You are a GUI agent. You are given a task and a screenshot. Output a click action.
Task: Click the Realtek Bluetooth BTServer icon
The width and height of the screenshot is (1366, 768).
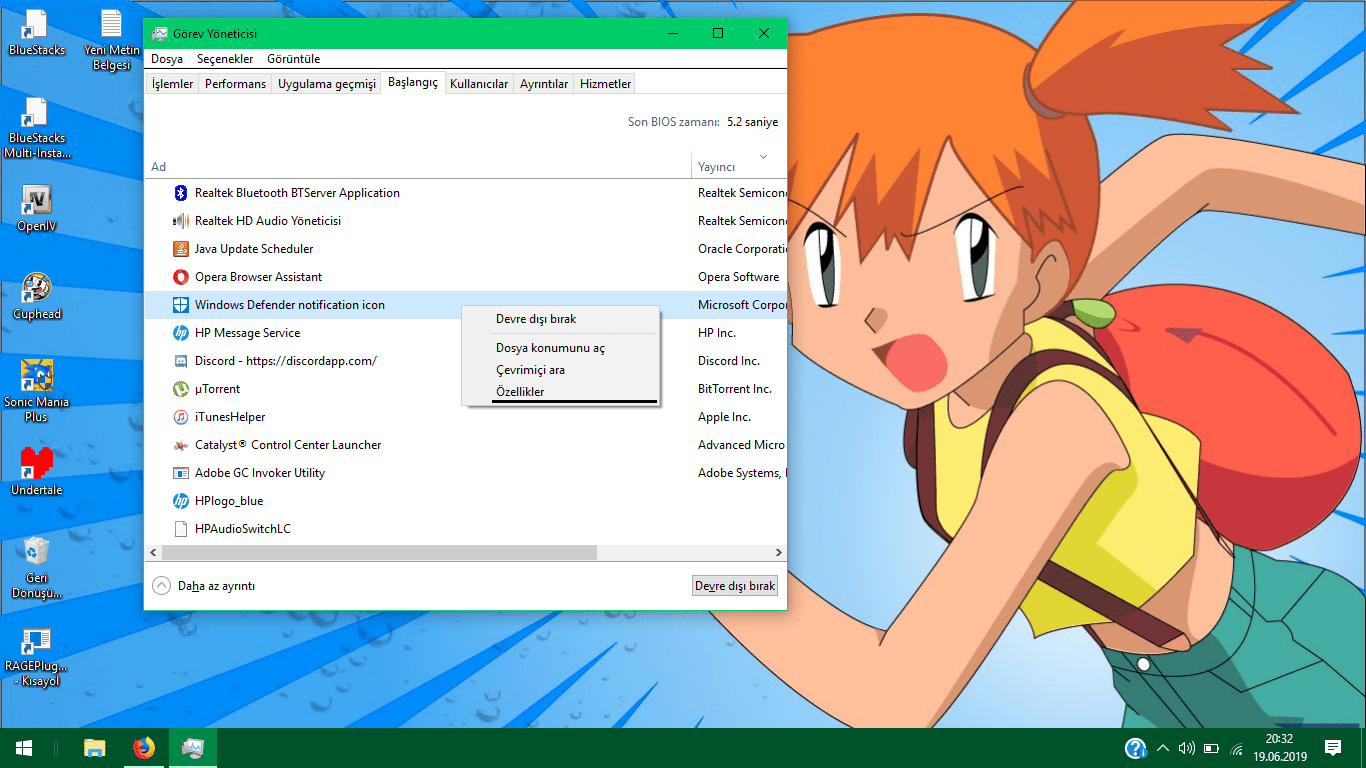[181, 193]
